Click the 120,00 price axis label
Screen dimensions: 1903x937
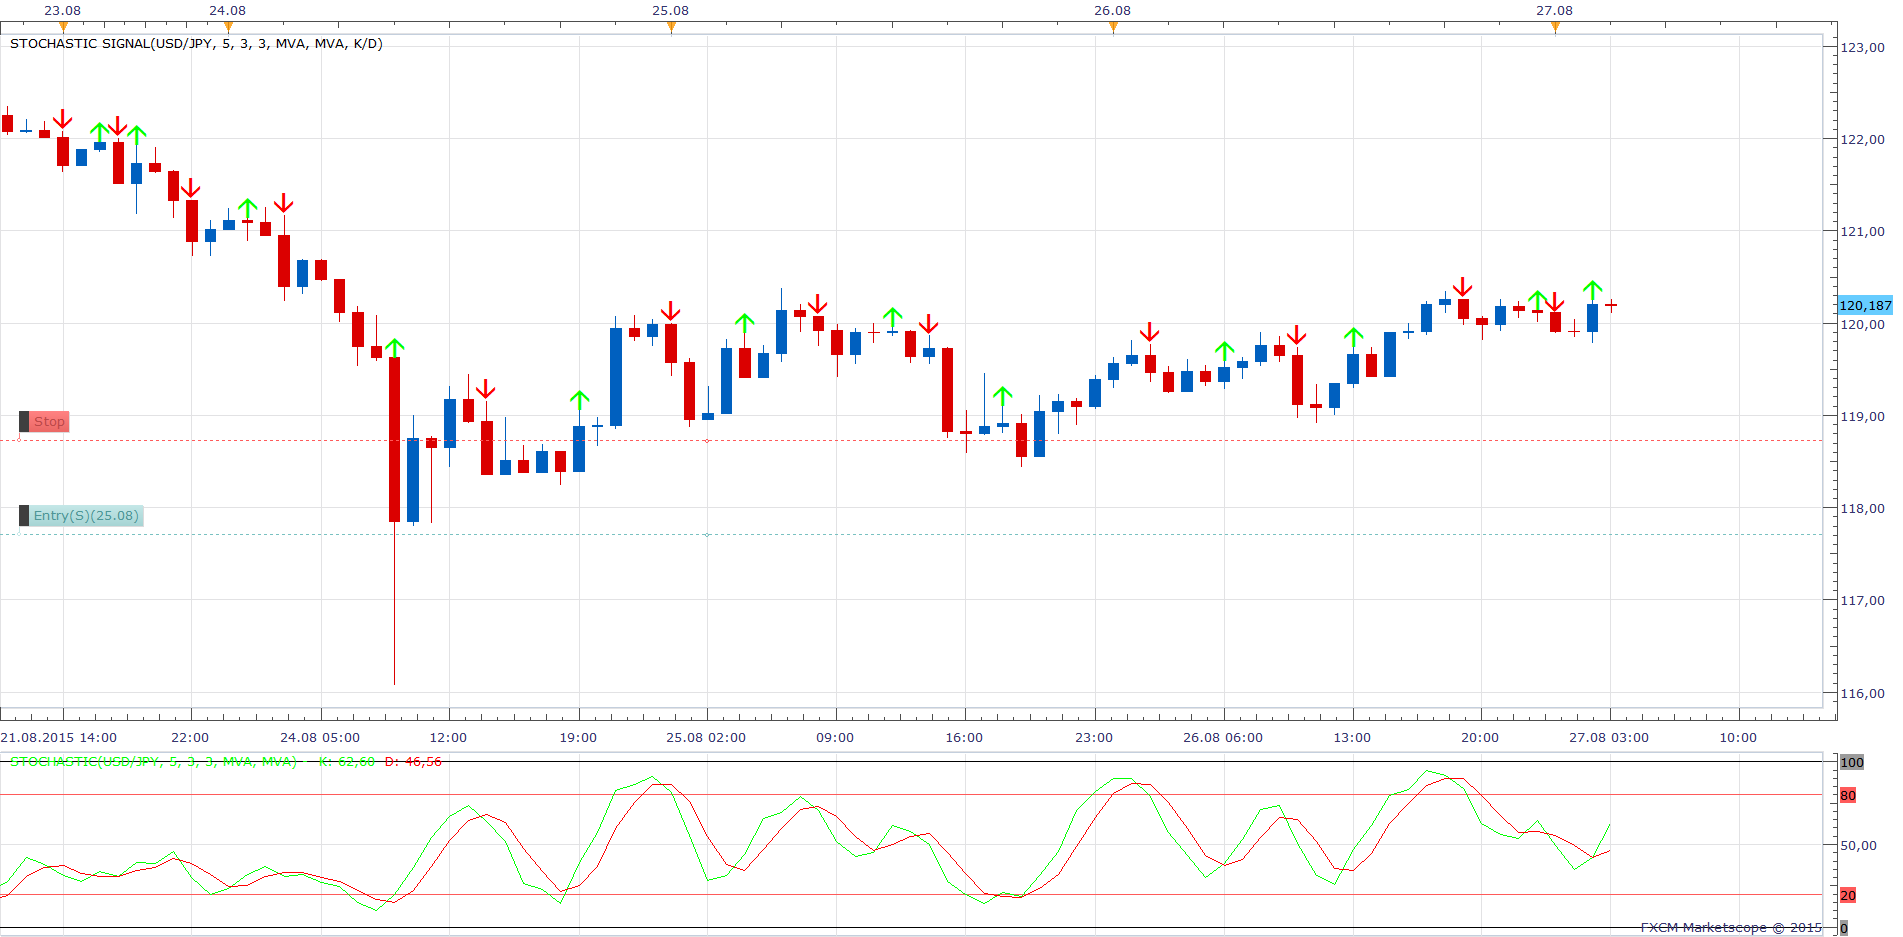(1862, 324)
